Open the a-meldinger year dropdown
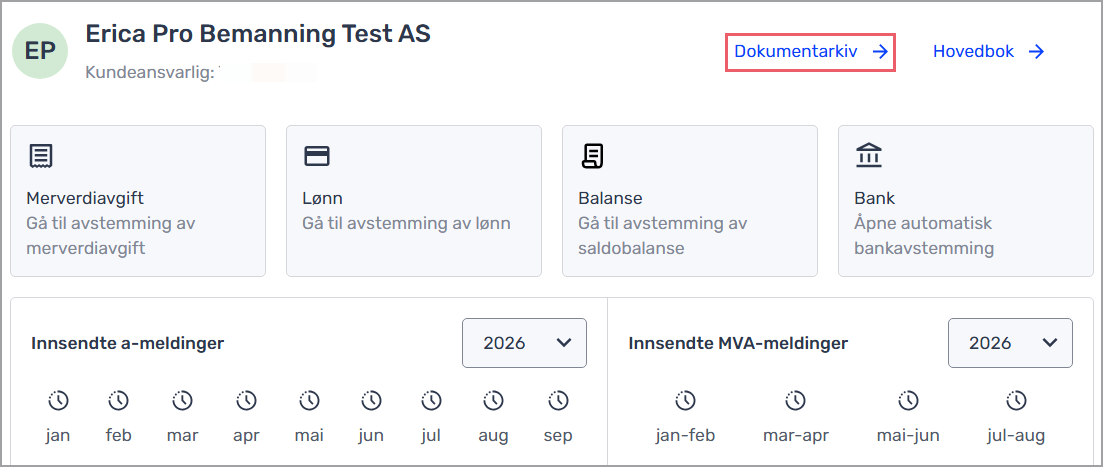 click(x=524, y=343)
